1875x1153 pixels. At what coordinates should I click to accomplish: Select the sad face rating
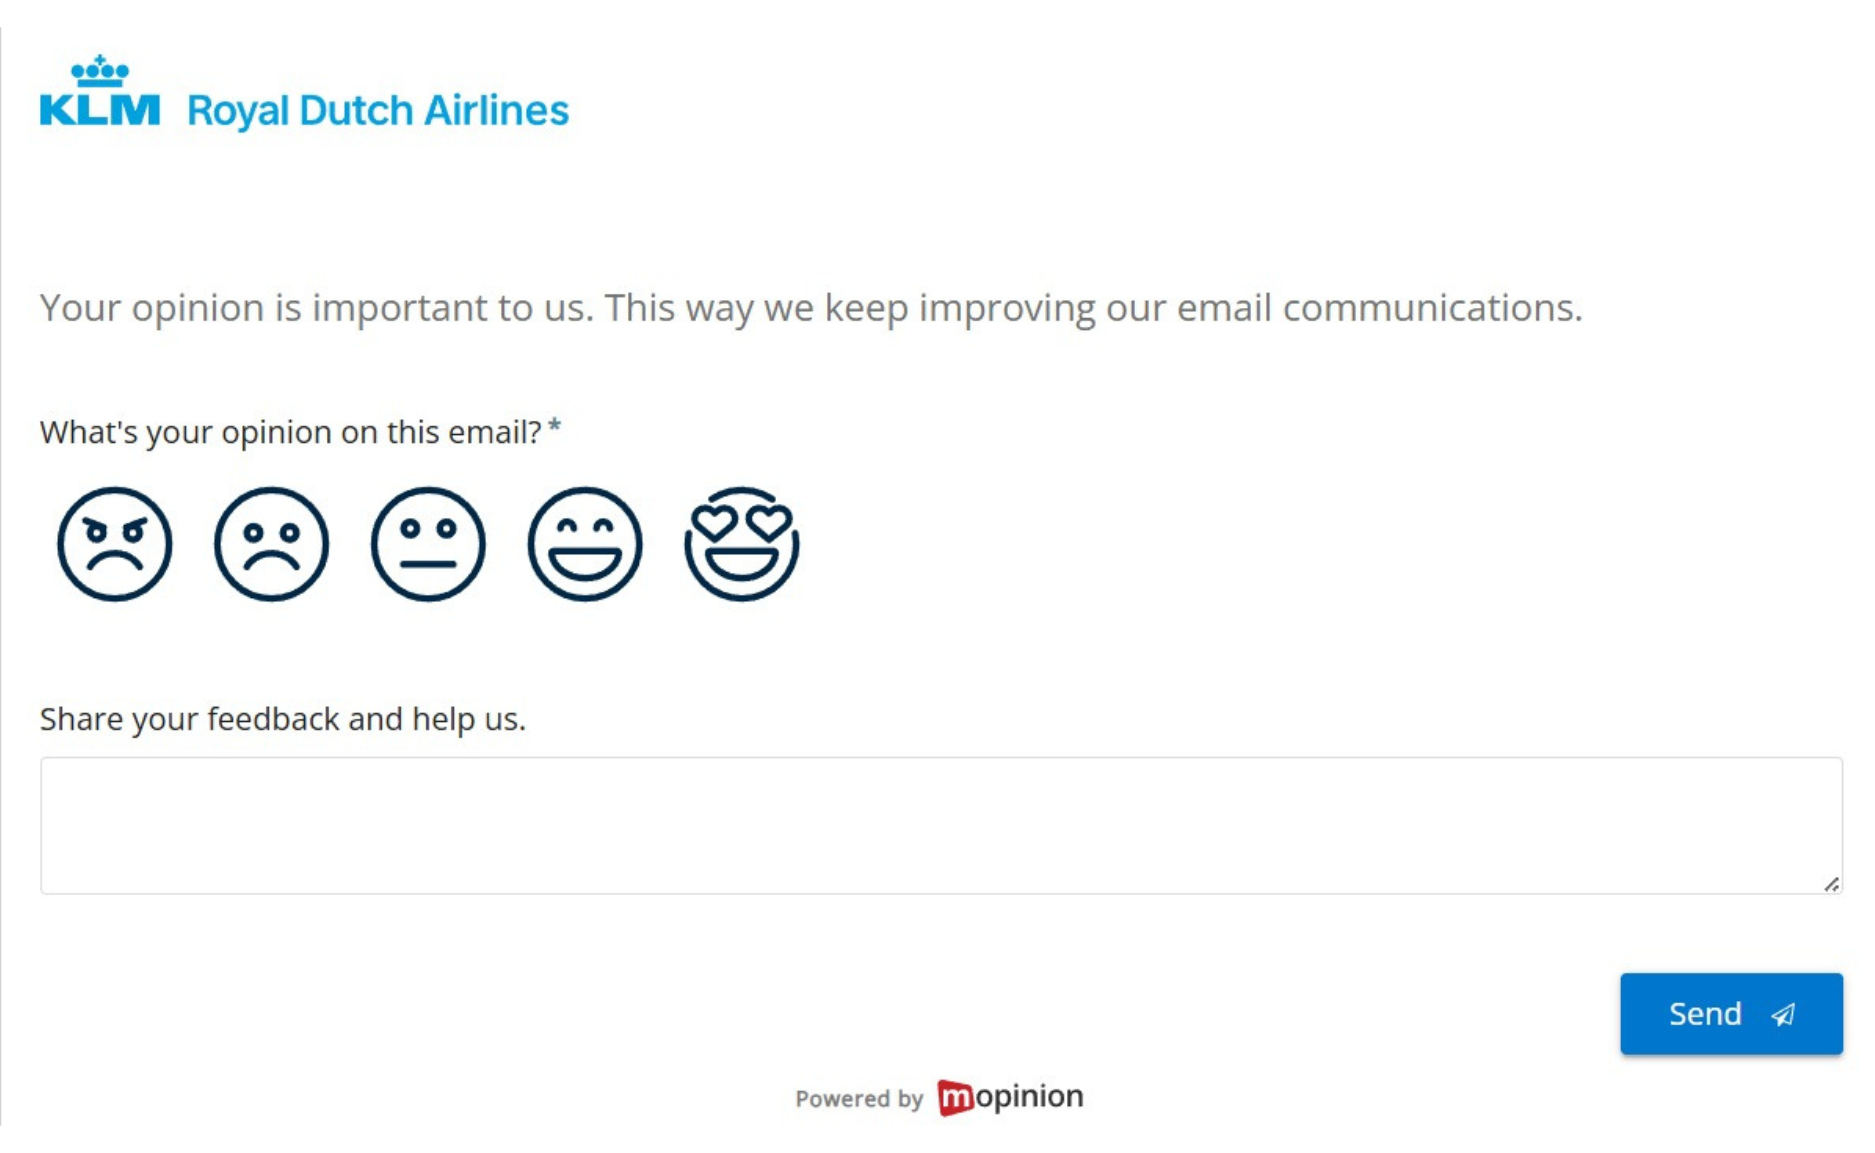(271, 545)
